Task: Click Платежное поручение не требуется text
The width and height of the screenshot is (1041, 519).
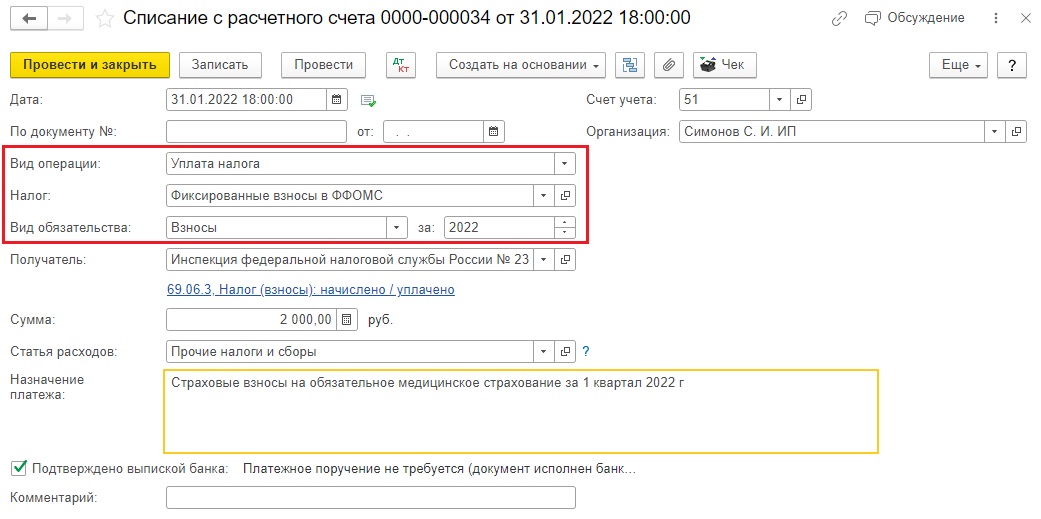Action: [440, 469]
